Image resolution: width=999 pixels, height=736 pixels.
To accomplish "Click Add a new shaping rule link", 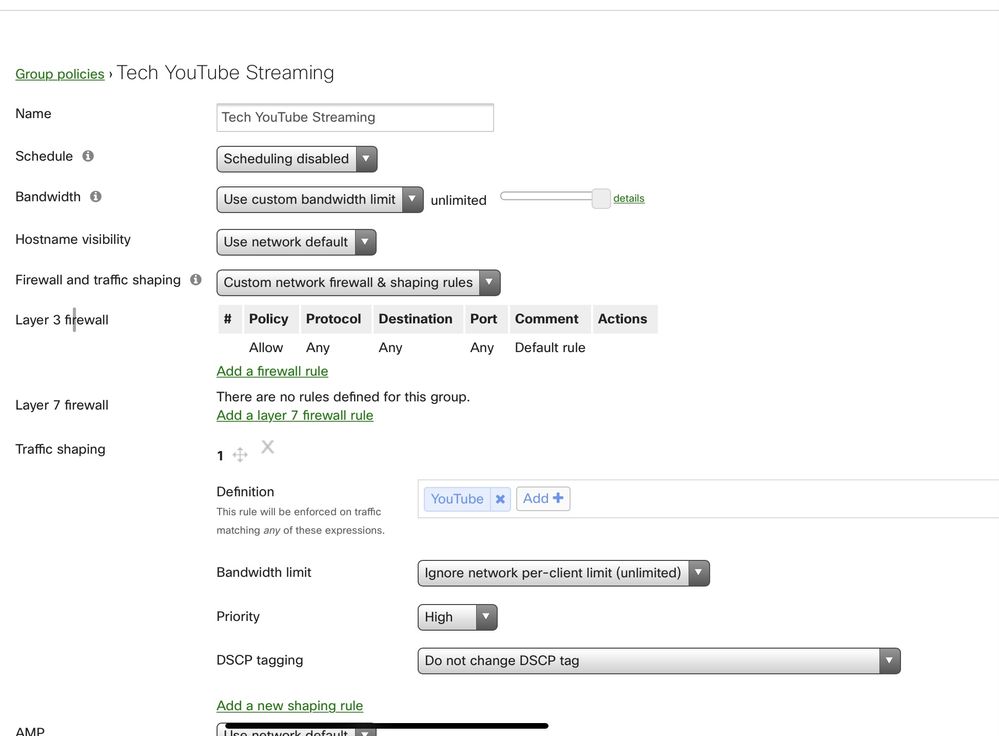I will (290, 705).
